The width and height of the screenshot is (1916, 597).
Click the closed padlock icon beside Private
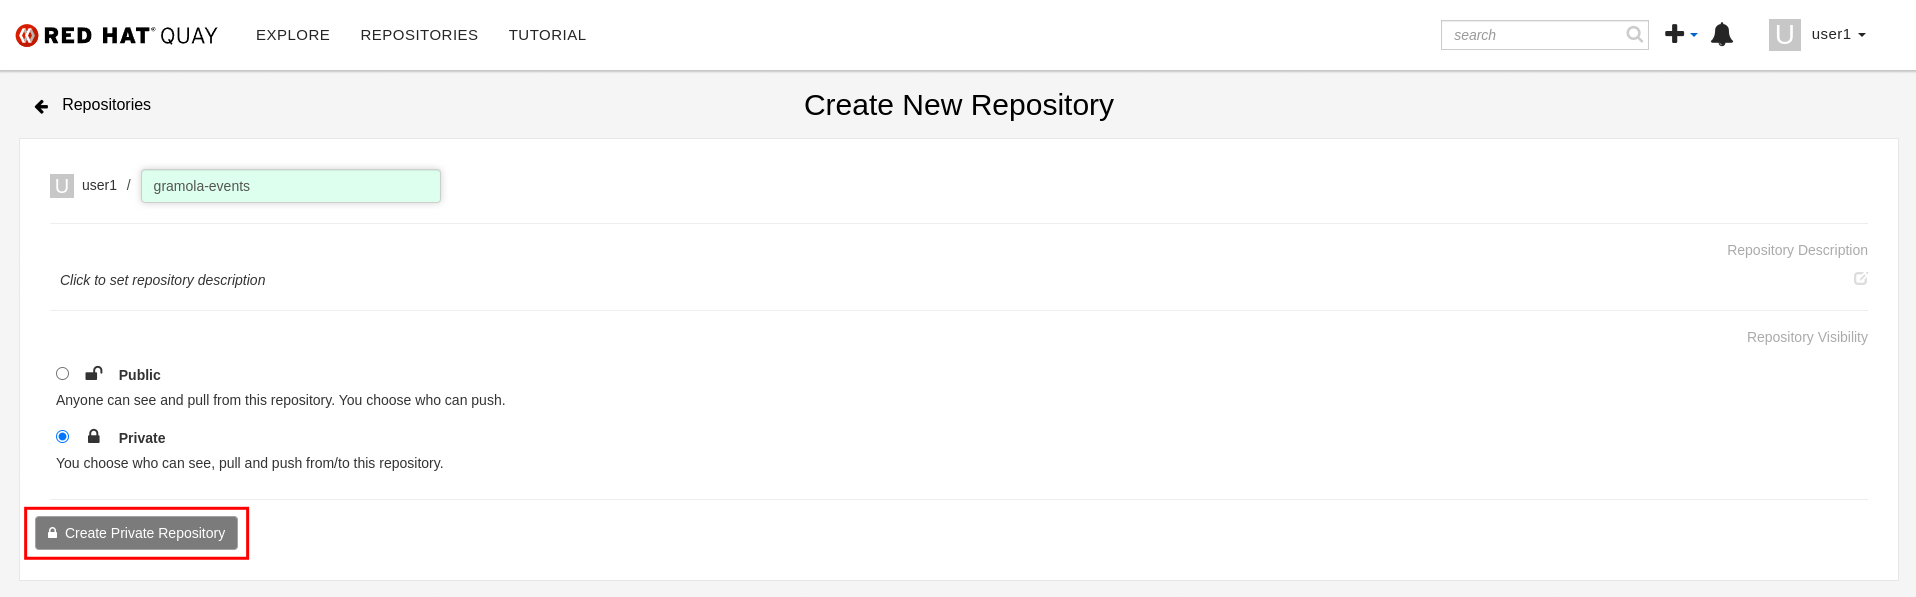click(x=94, y=436)
